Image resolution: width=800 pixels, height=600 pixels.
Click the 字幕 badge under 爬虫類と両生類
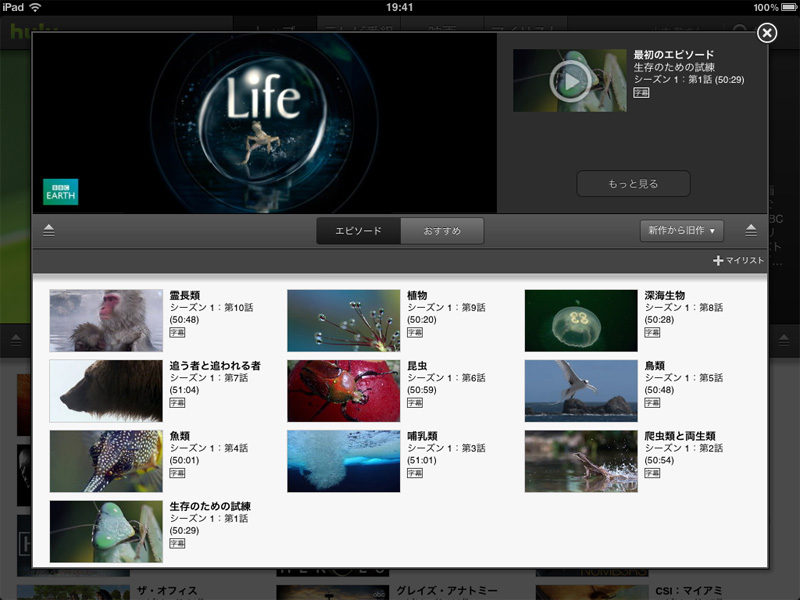[652, 473]
